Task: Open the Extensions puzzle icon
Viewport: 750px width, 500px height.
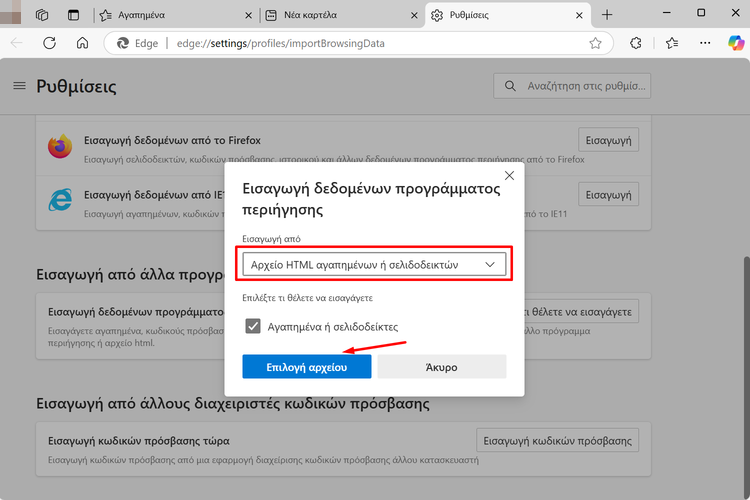Action: click(x=636, y=44)
